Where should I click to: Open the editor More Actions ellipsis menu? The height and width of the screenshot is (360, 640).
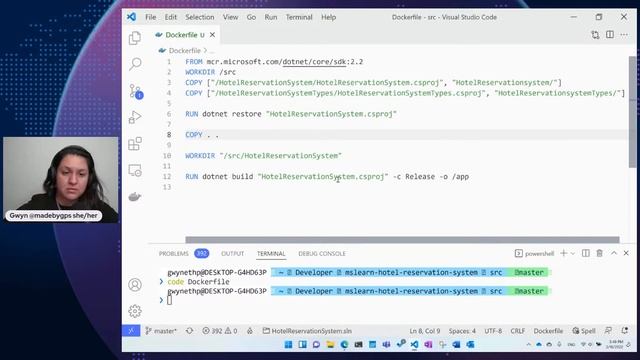(624, 35)
